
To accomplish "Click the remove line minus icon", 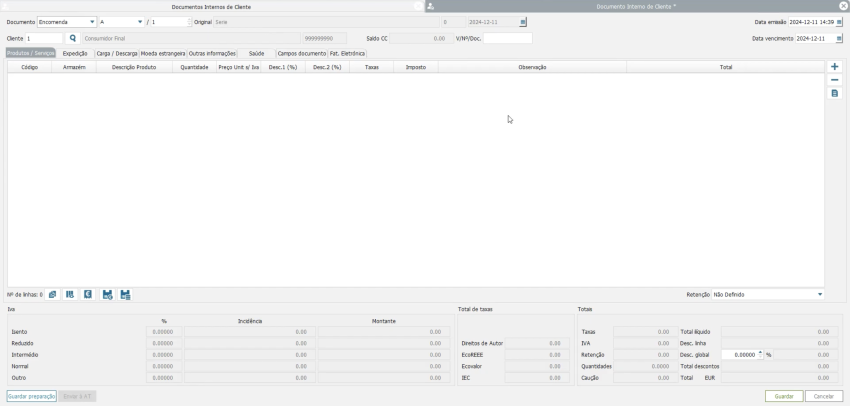I will tap(835, 80).
